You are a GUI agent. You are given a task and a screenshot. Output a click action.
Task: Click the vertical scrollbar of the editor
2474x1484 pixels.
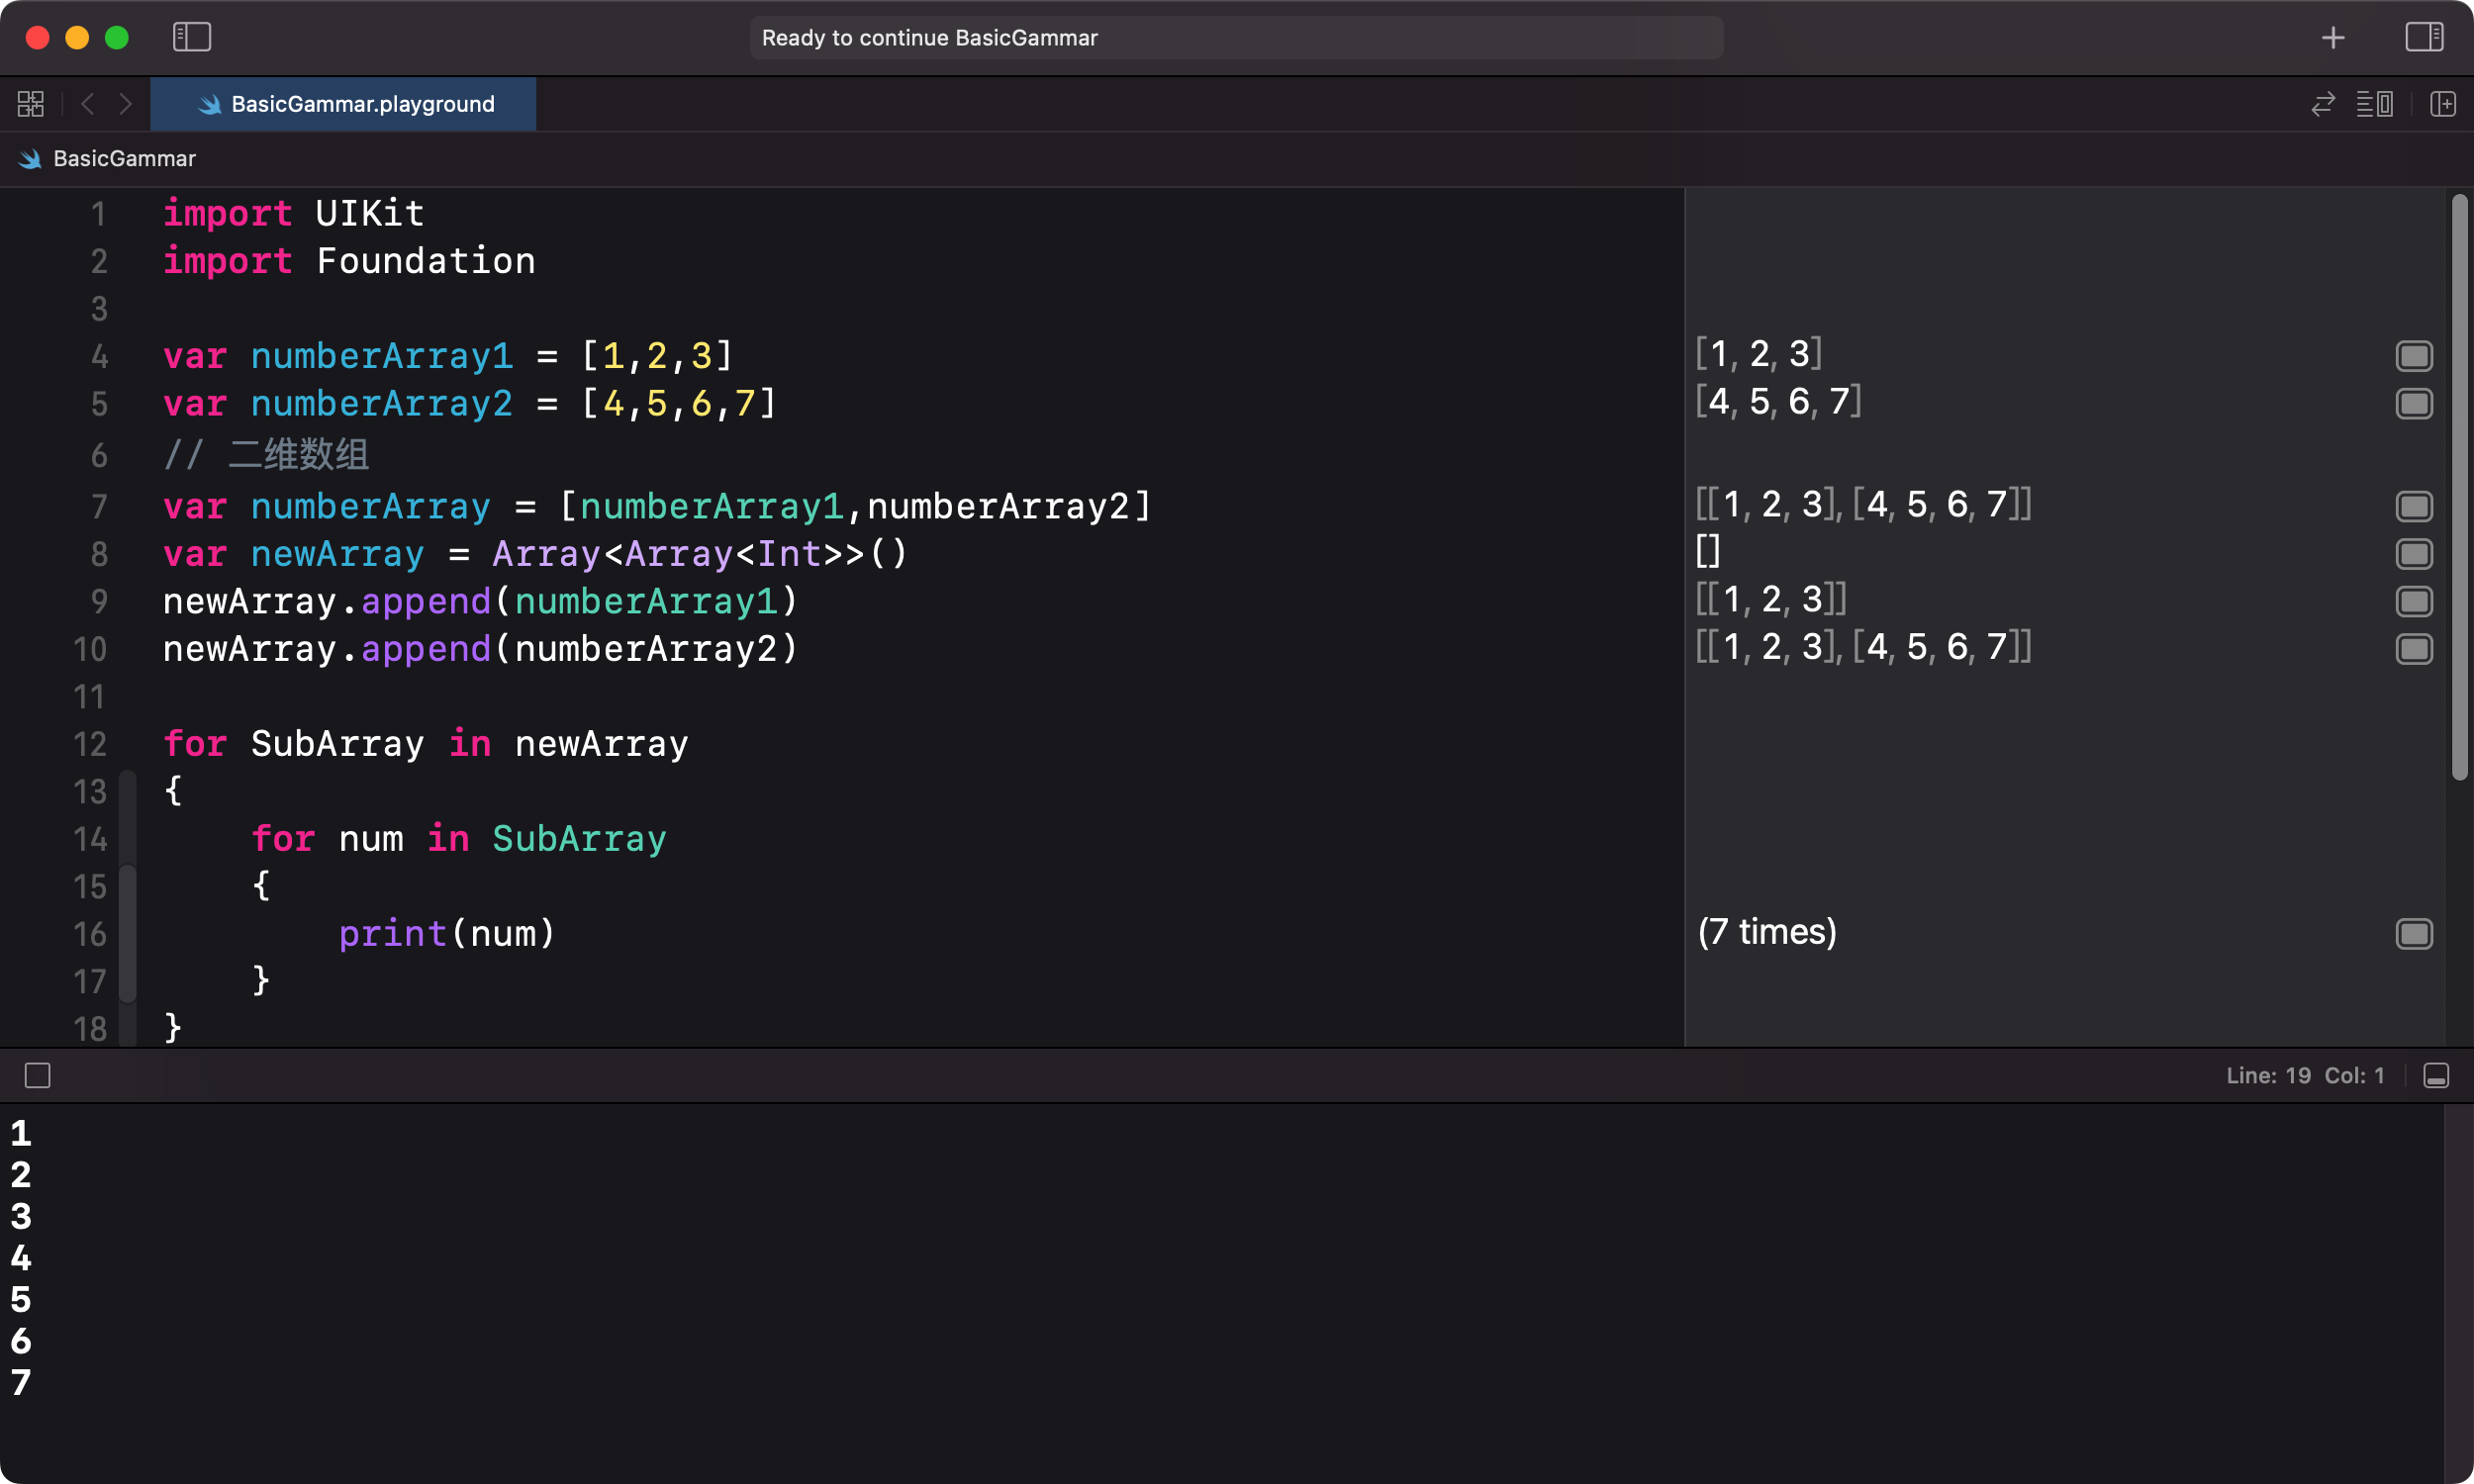pyautogui.click(x=2459, y=487)
